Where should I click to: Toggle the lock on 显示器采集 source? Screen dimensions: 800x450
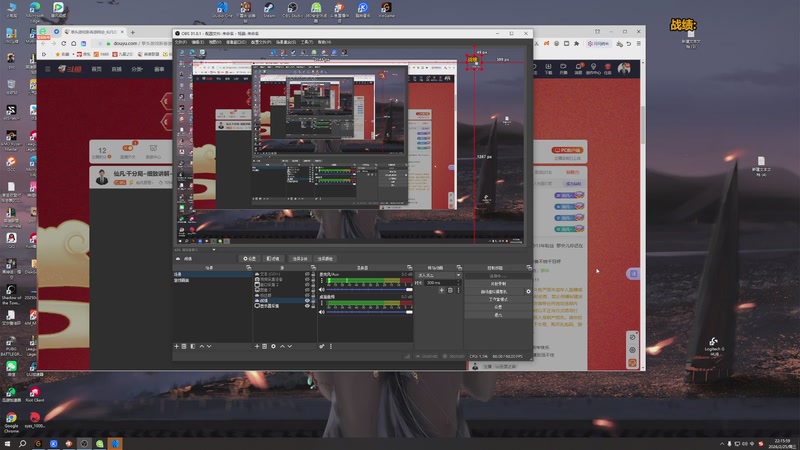[313, 306]
